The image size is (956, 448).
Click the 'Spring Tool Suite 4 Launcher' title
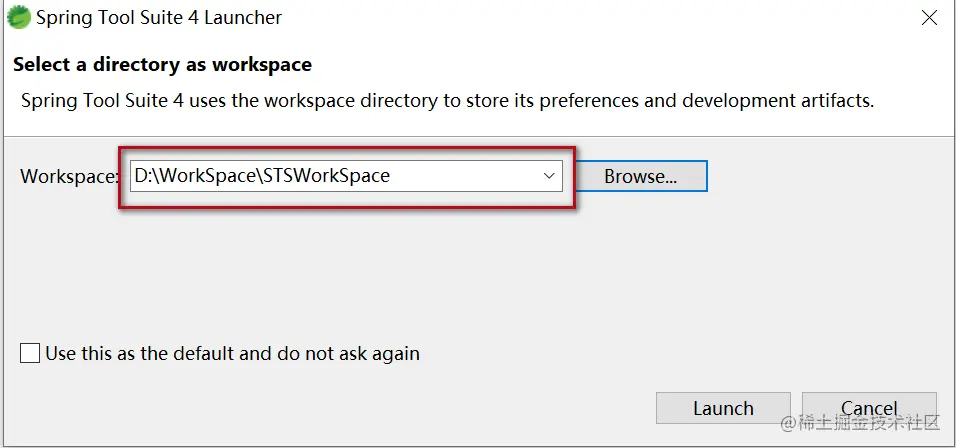pyautogui.click(x=159, y=18)
